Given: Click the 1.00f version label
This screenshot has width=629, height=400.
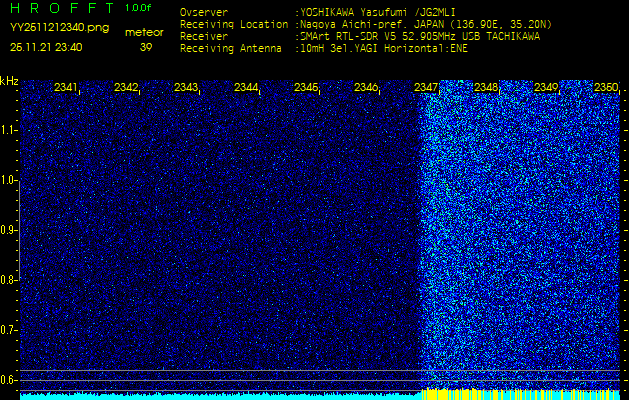Looking at the screenshot, I should pos(139,8).
